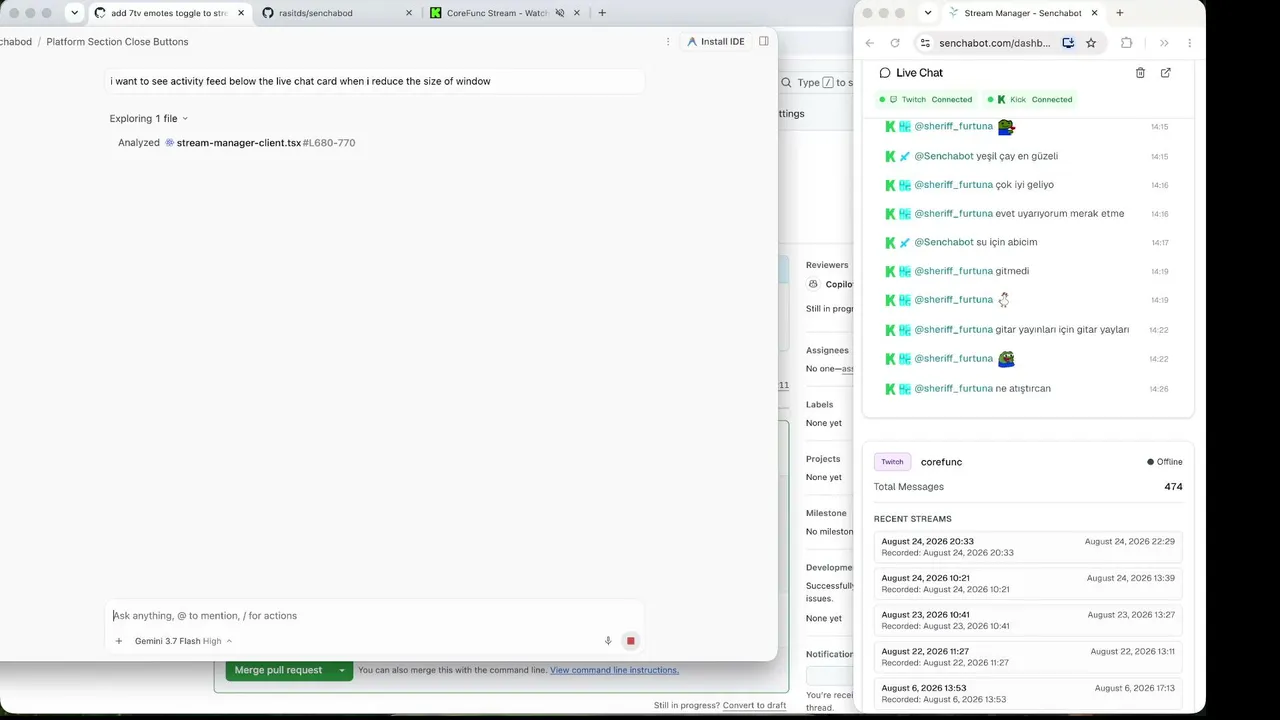Image resolution: width=1280 pixels, height=720 pixels.
Task: Close the CoreFunc Stream tab
Action: pos(577,13)
